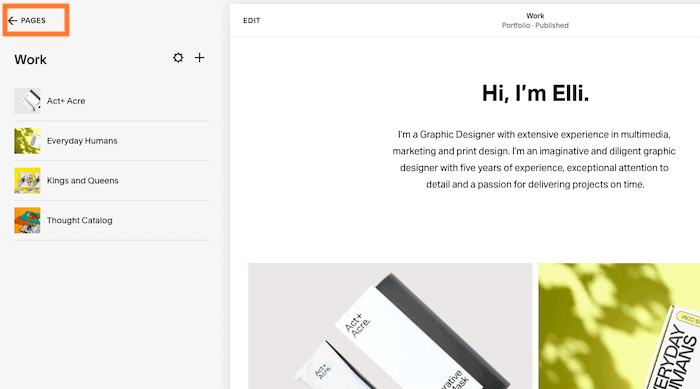Click the Act+ Acre thumbnail image
This screenshot has width=700, height=389.
click(27, 101)
